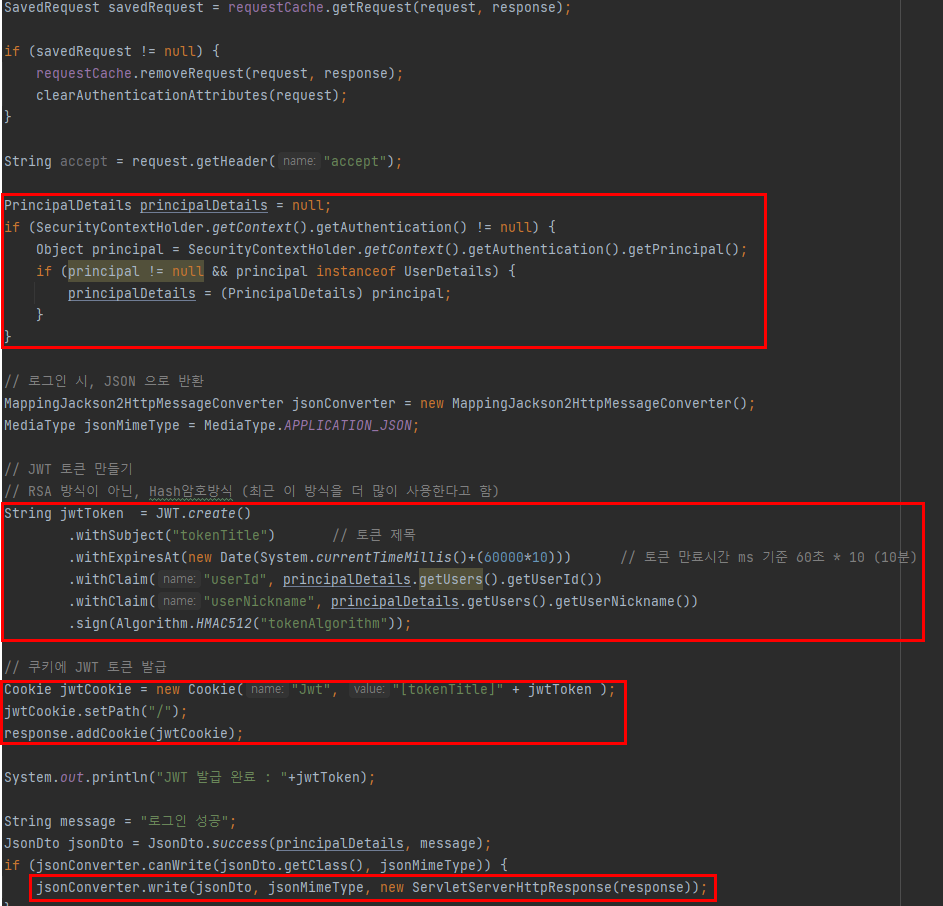This screenshot has height=906, width=943.
Task: Click jwtCookie.setPath("/") line
Action: (x=96, y=711)
